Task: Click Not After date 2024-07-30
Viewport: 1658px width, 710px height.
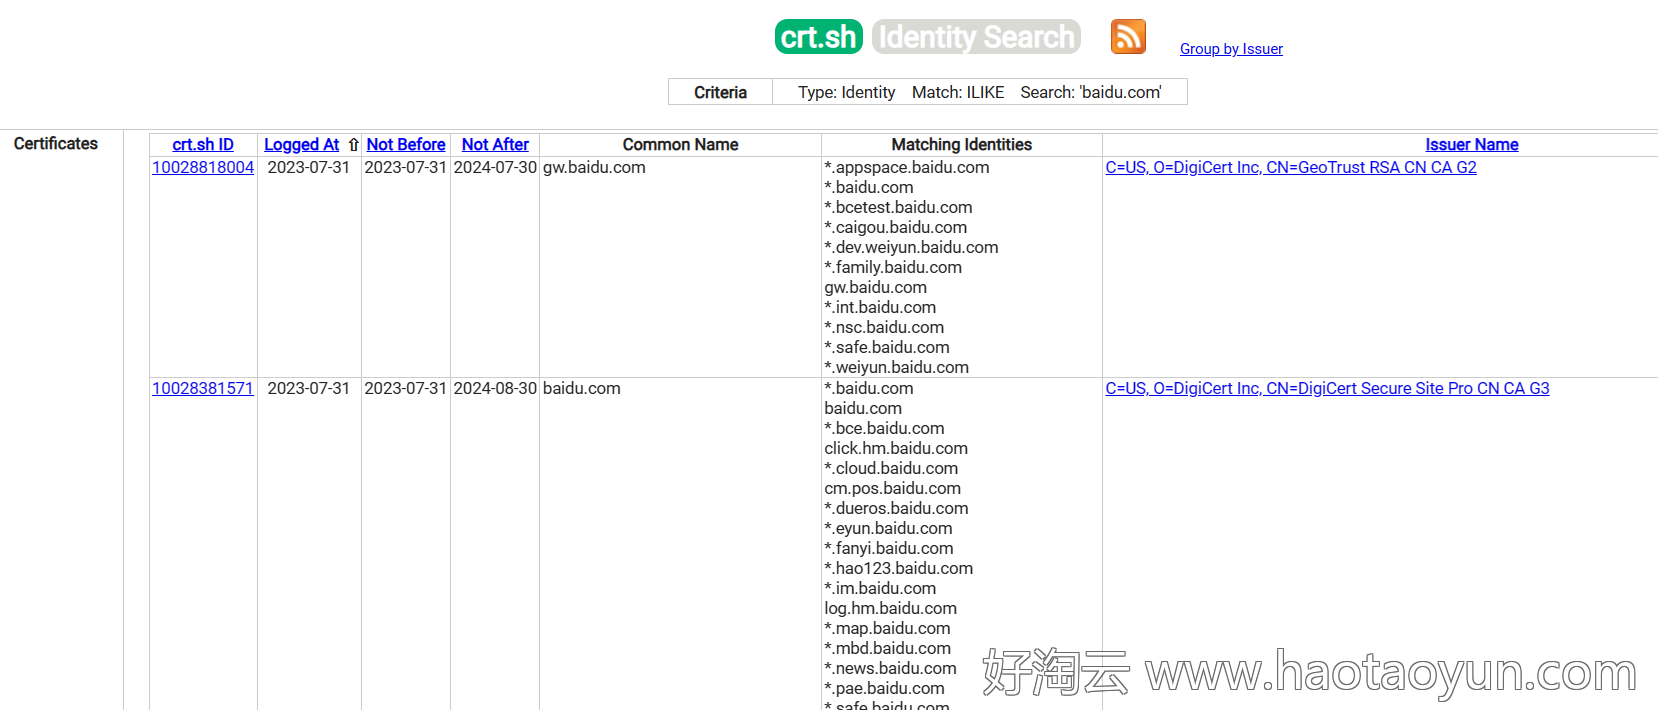Action: [x=495, y=167]
